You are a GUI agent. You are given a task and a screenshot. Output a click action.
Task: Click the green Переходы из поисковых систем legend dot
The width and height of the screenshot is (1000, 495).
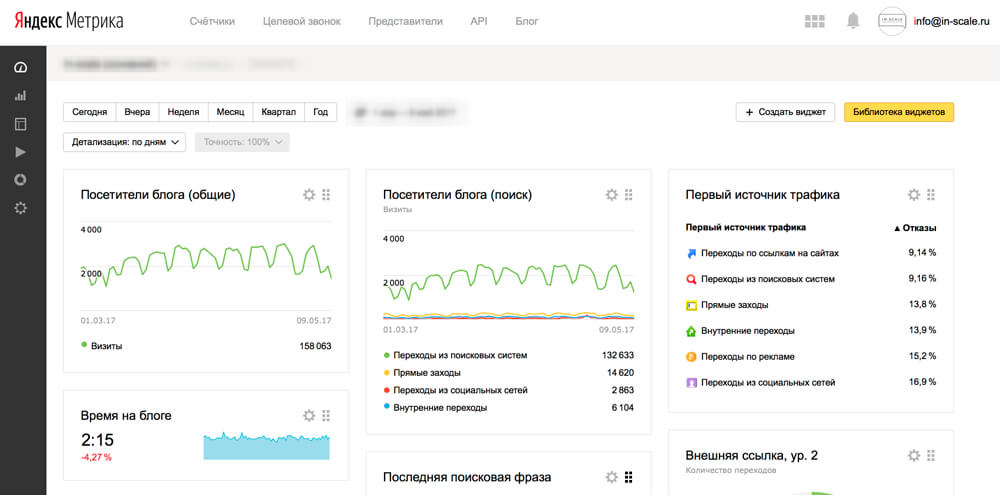[x=386, y=355]
